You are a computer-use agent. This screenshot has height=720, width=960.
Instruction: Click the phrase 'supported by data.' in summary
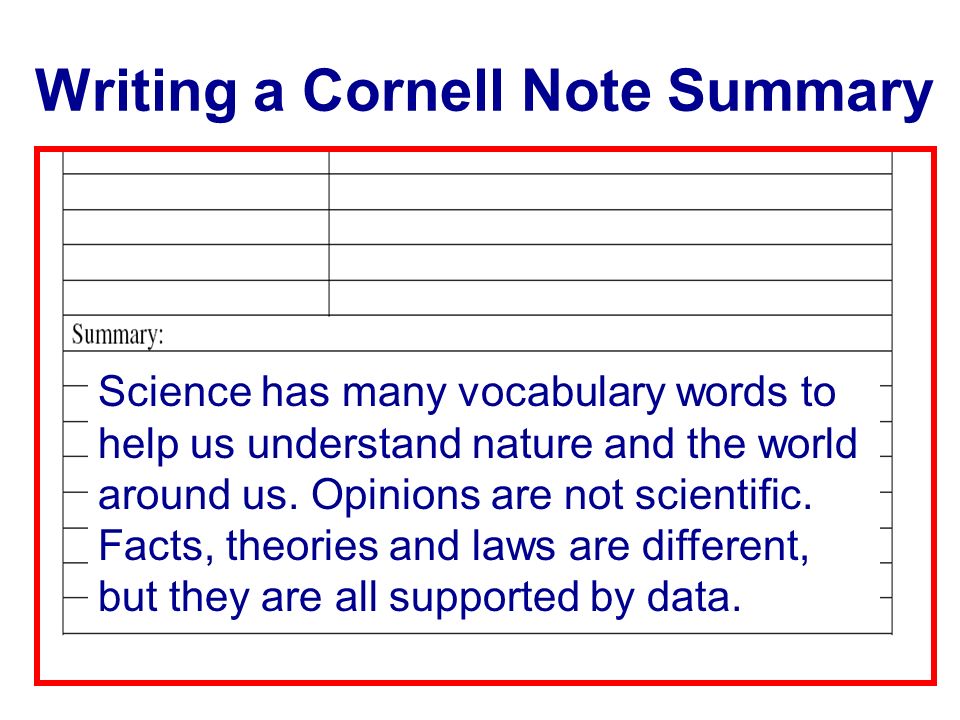click(565, 598)
